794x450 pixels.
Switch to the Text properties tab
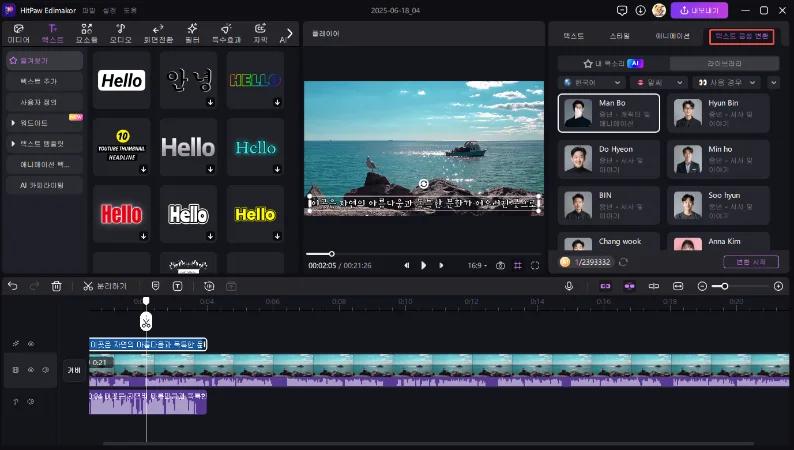click(573, 36)
